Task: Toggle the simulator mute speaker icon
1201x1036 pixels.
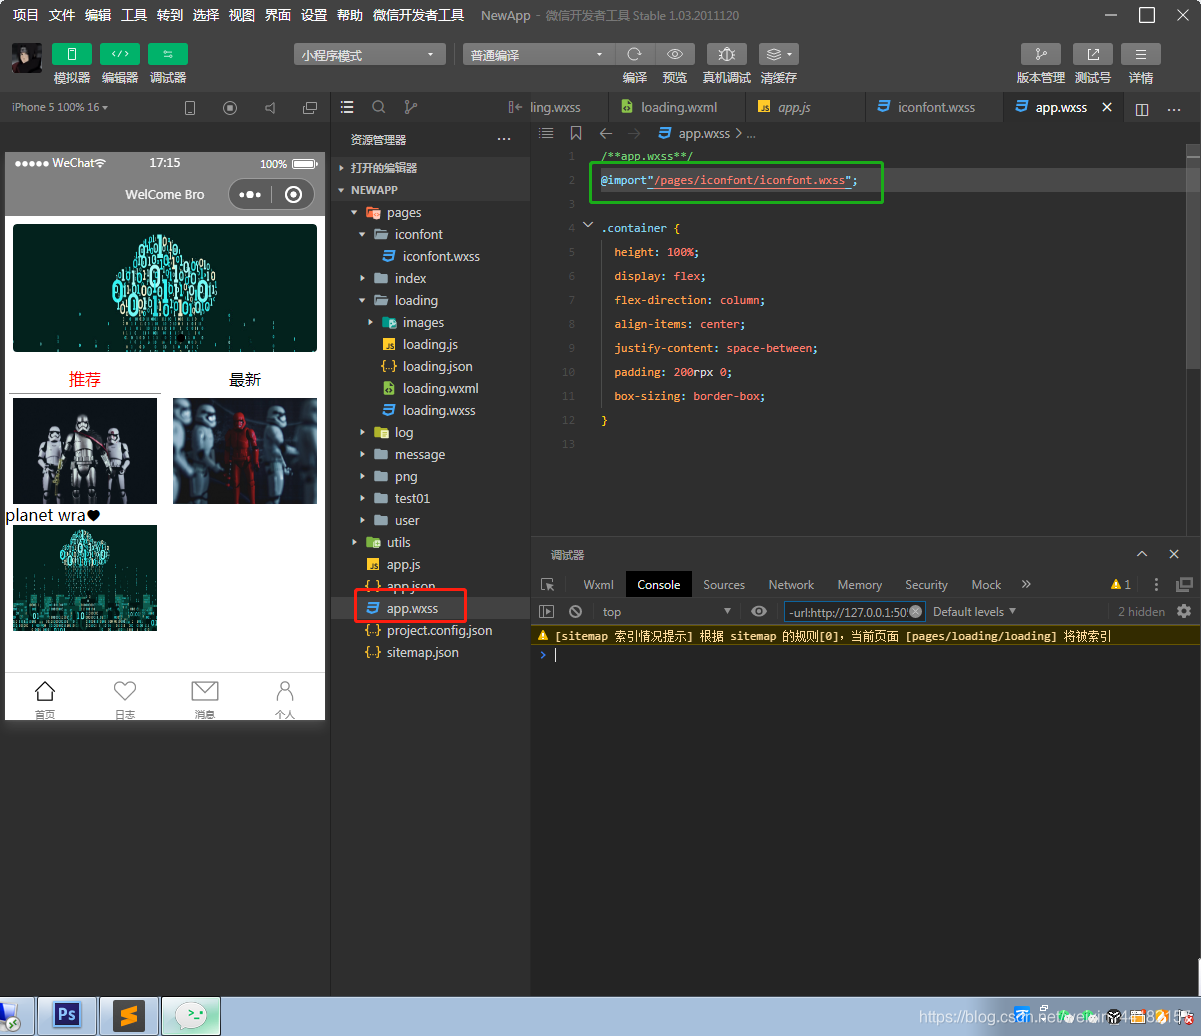Action: tap(270, 108)
